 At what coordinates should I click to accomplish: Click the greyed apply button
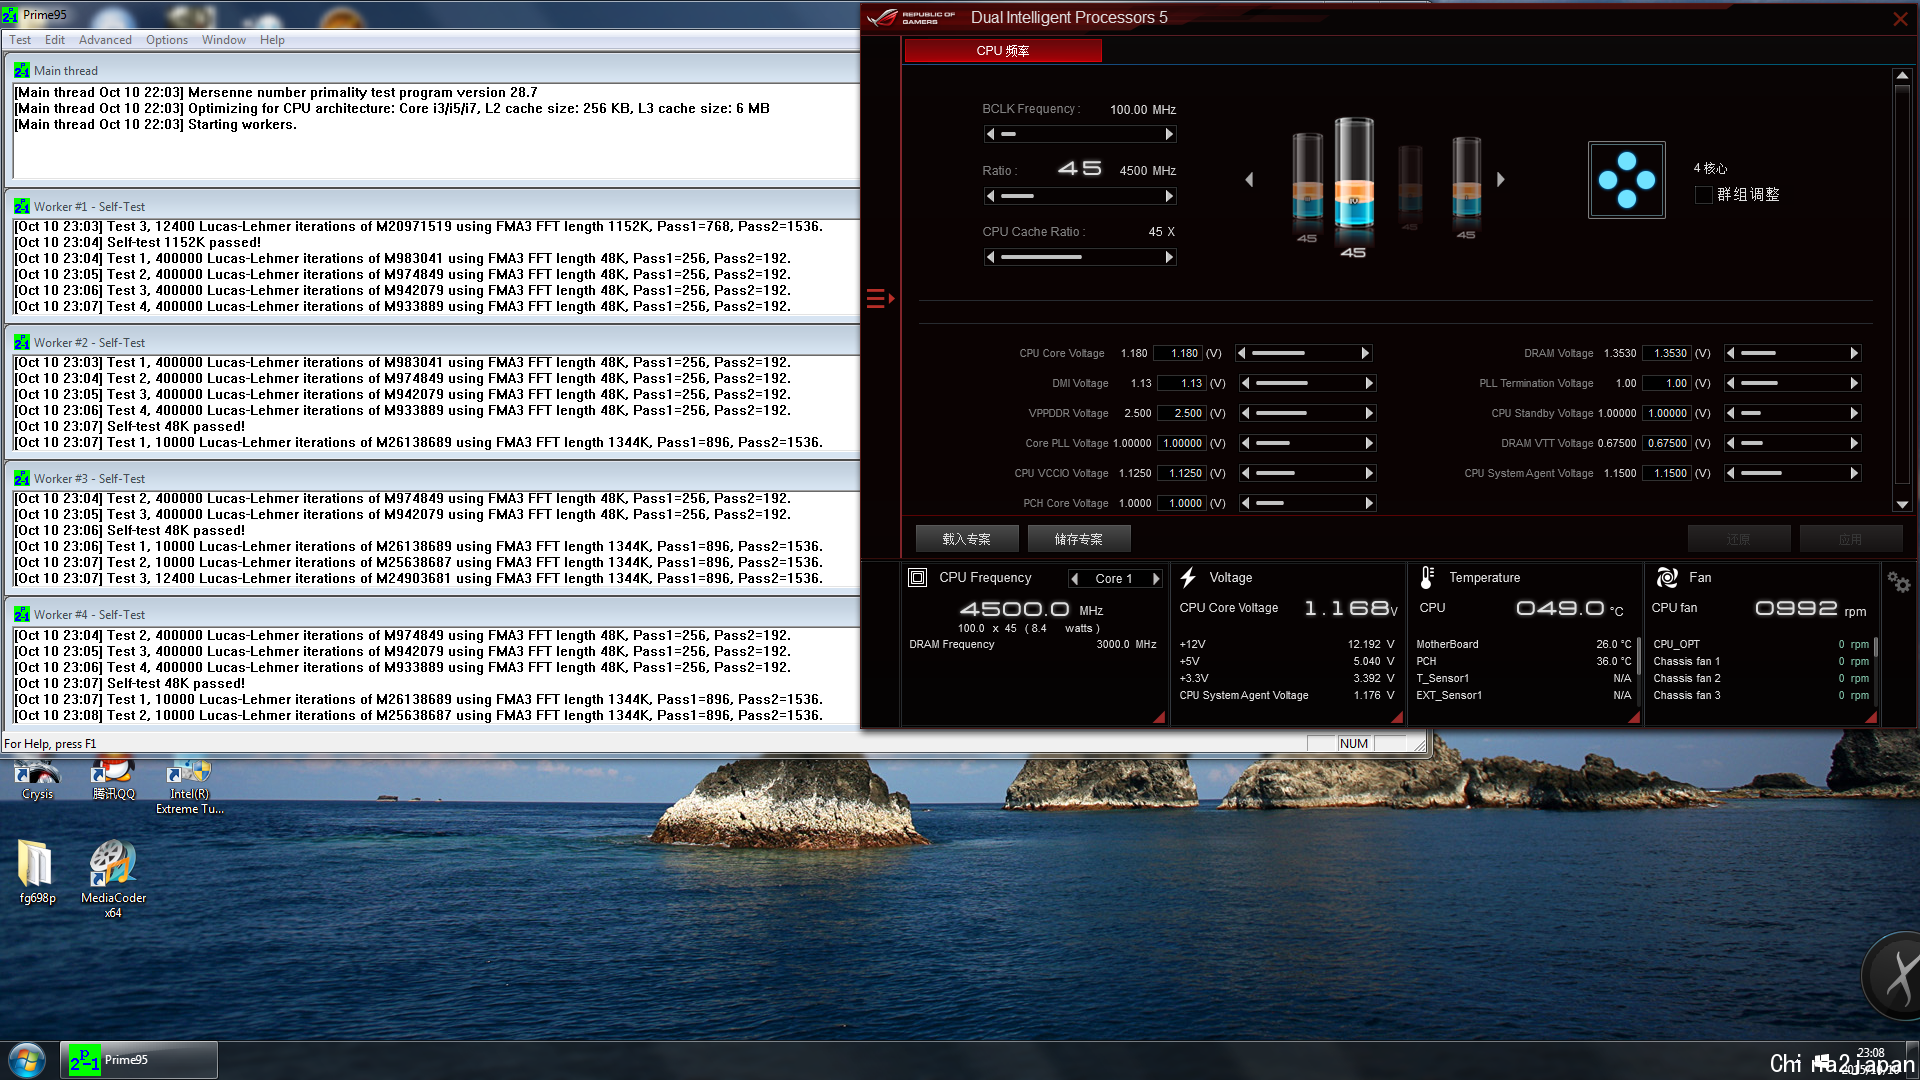point(1851,539)
